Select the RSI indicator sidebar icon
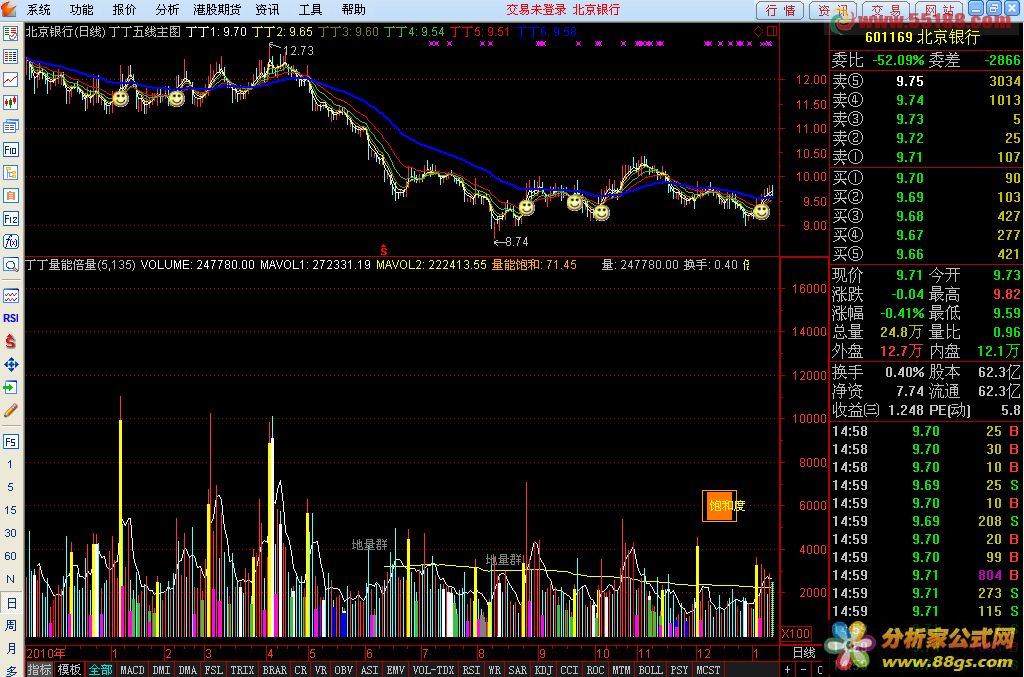1024x677 pixels. coord(10,318)
